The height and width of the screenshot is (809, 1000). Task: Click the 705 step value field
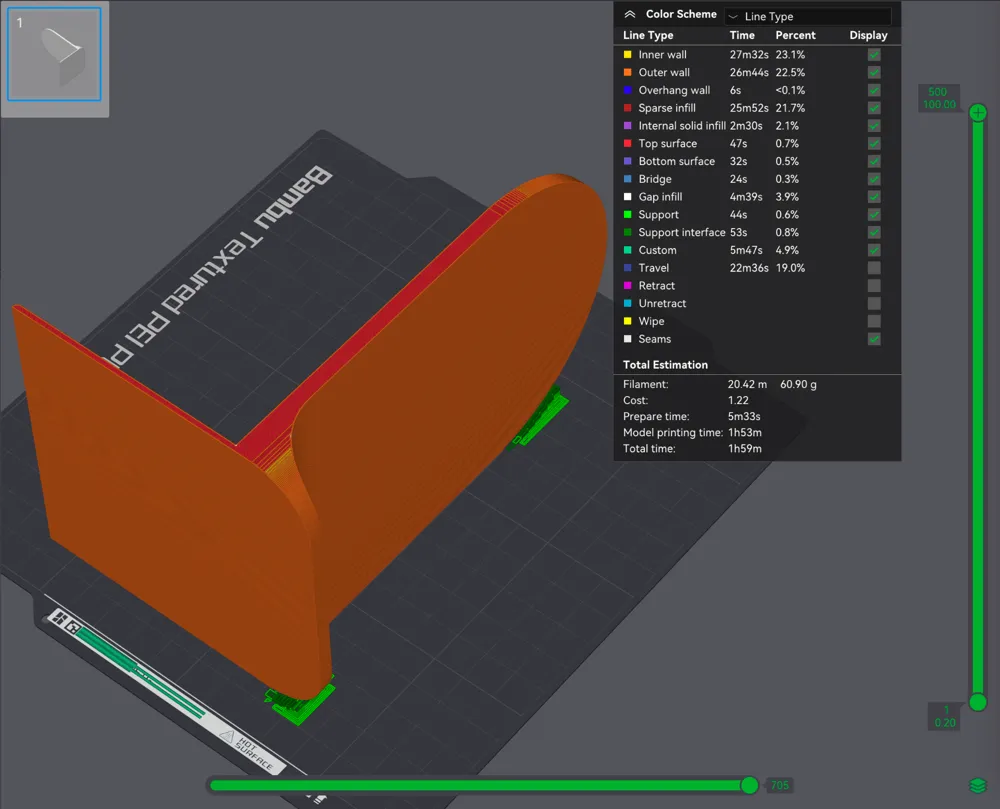779,785
